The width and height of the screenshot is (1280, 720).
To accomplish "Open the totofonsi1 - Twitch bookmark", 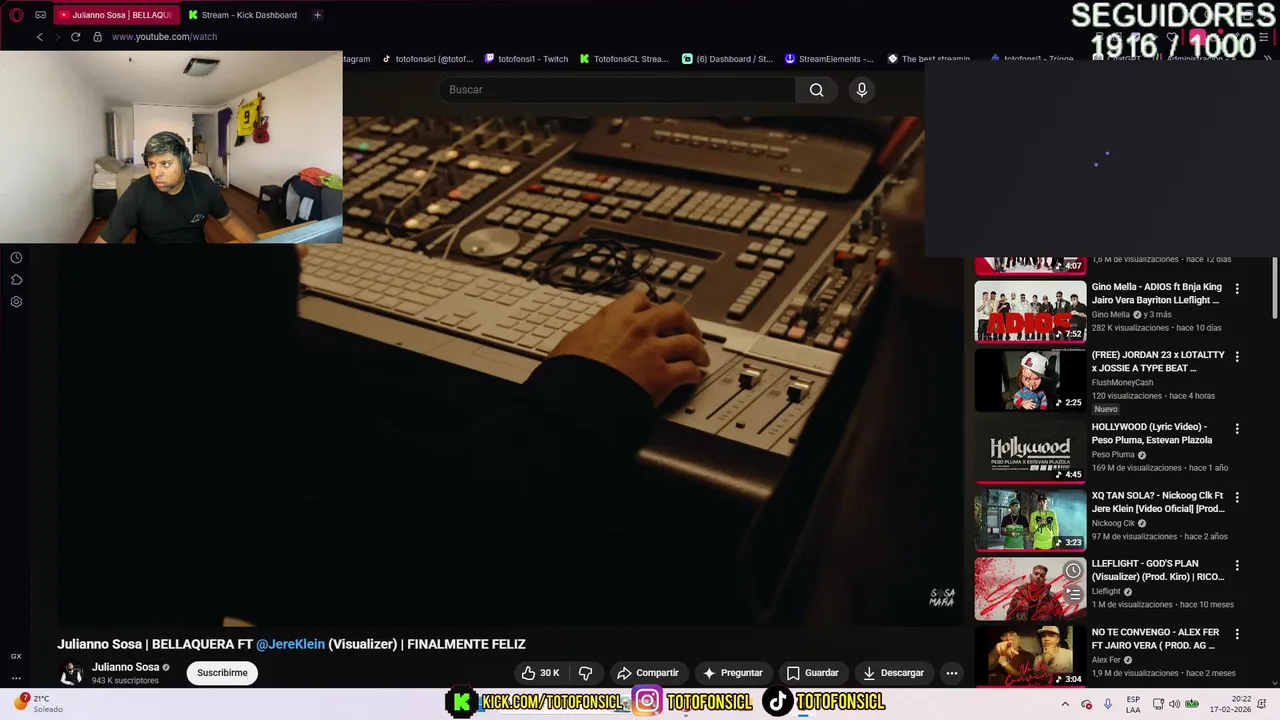I will (x=526, y=59).
